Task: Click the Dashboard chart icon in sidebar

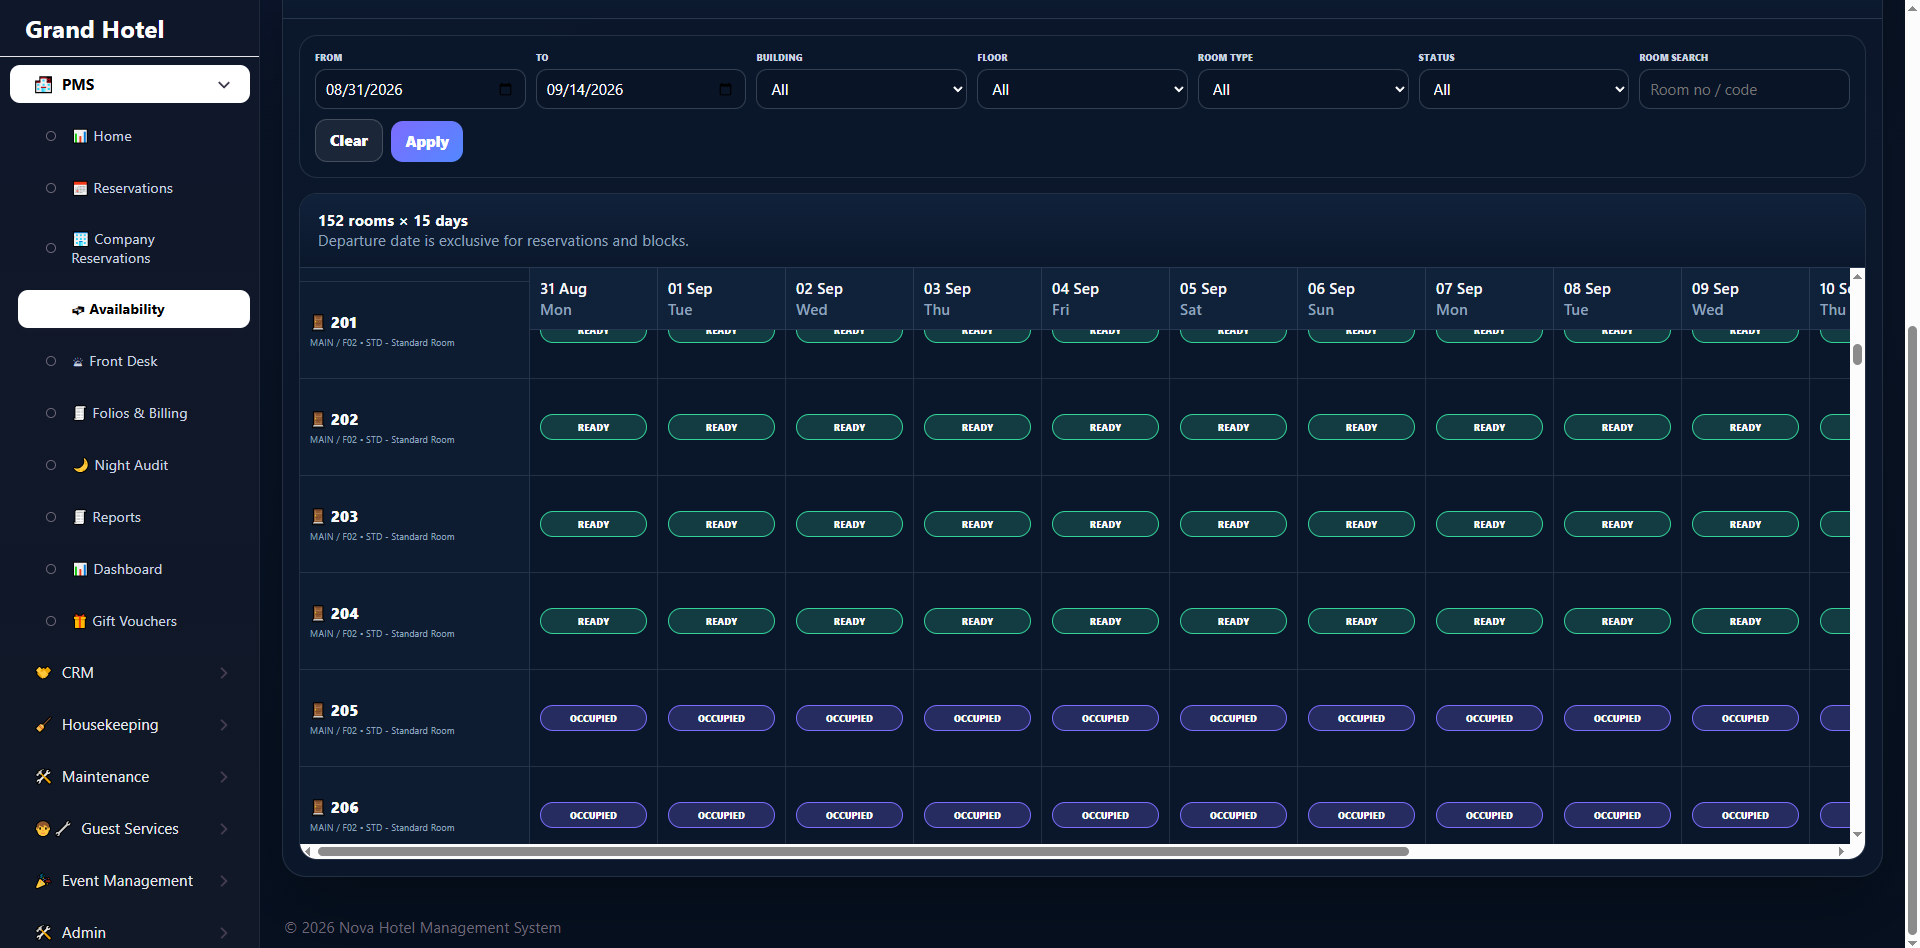Action: [80, 570]
